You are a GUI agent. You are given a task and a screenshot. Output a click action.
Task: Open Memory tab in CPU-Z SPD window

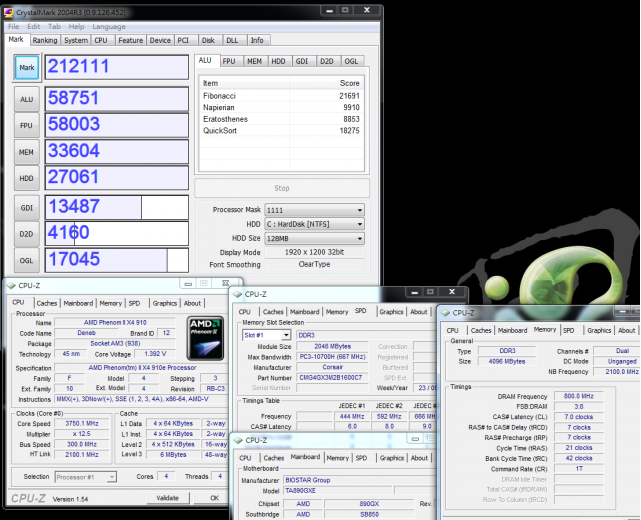tap(337, 312)
